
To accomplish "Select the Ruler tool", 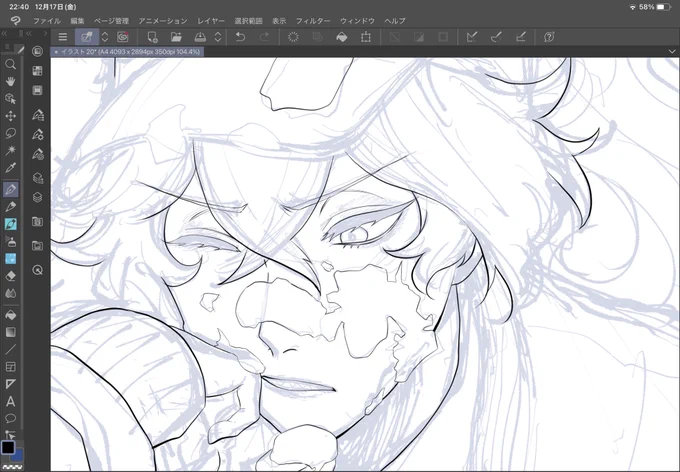I will pyautogui.click(x=10, y=384).
